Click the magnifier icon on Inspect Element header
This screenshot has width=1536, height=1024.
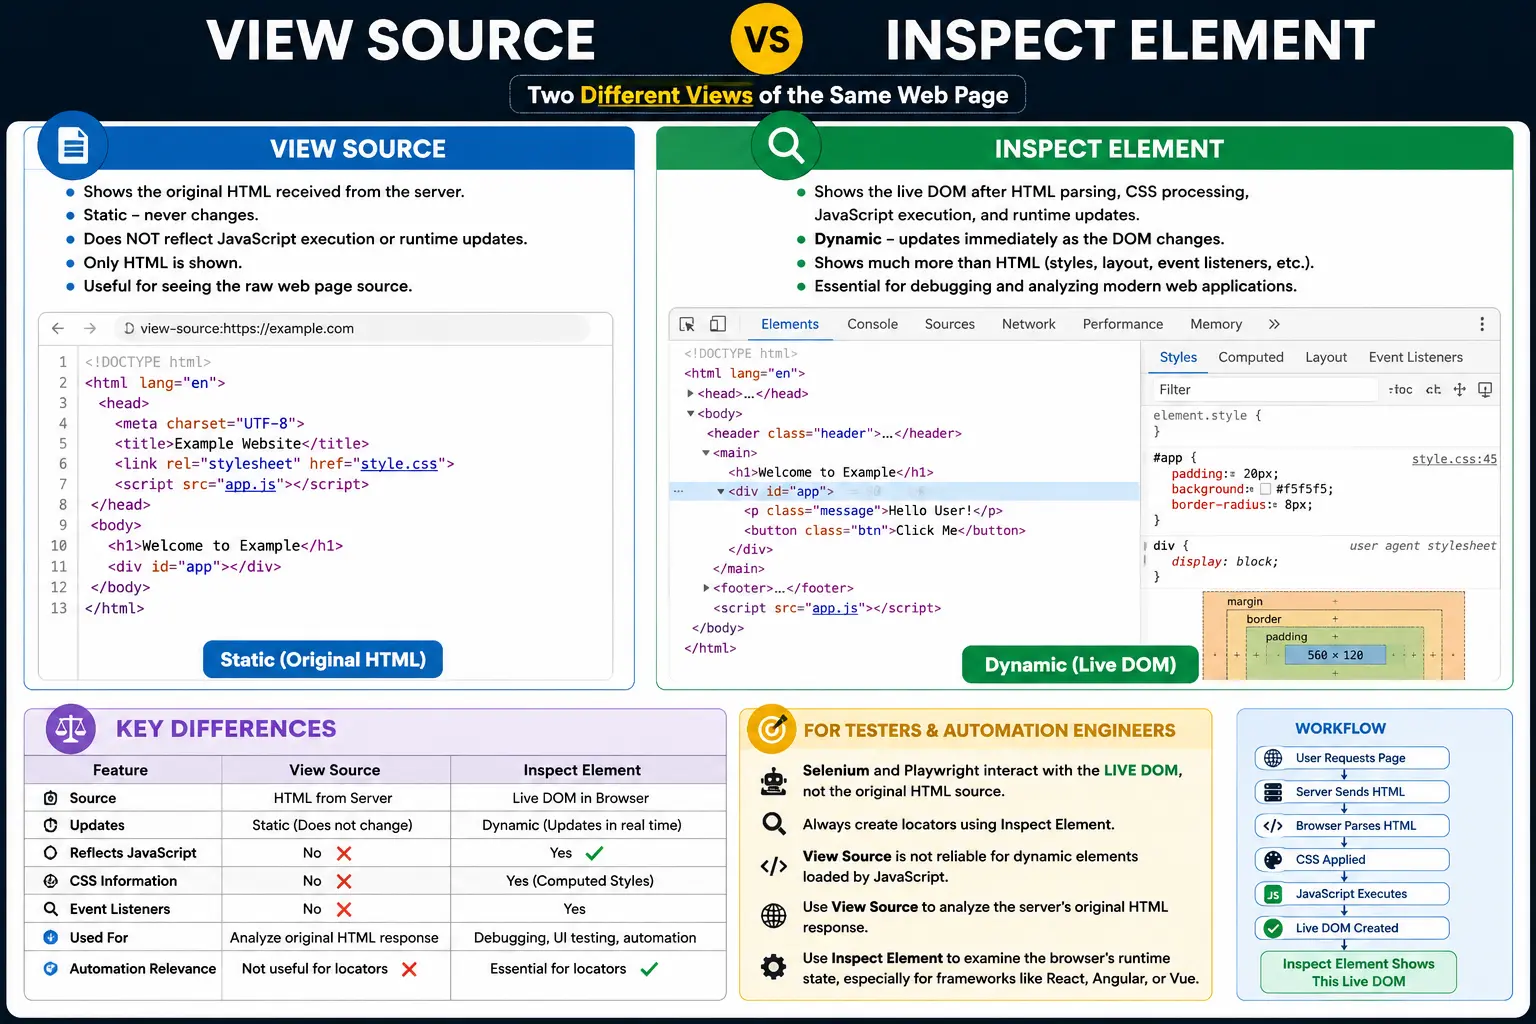coord(786,146)
